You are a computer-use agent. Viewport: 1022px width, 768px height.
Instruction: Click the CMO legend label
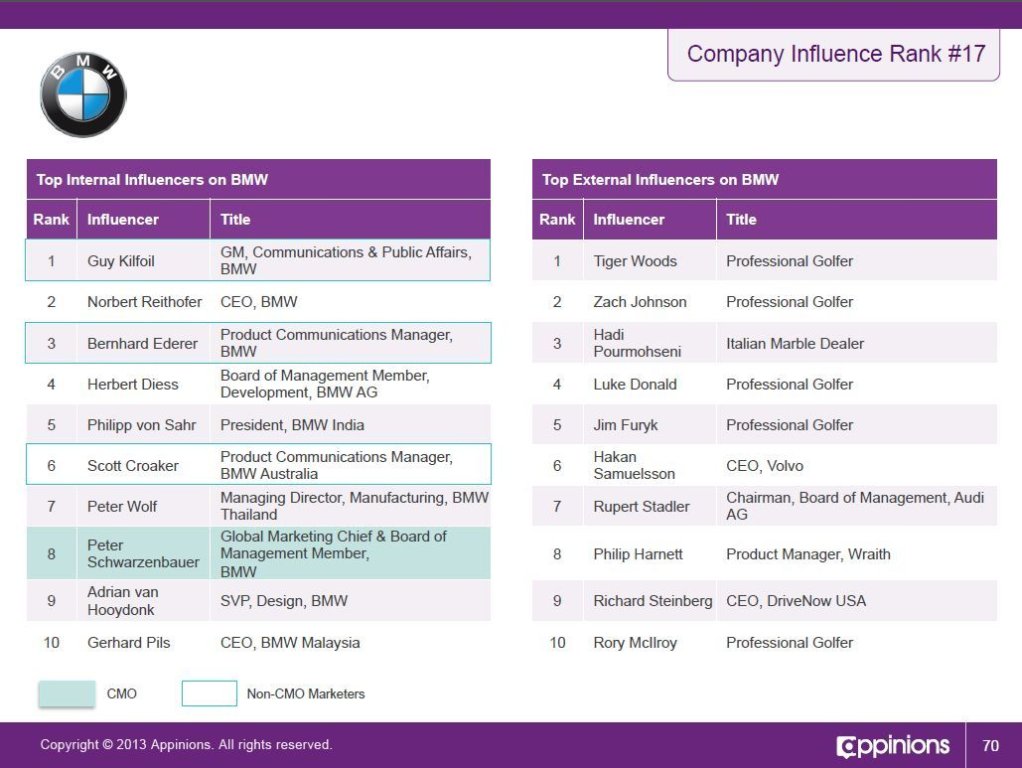(x=121, y=694)
